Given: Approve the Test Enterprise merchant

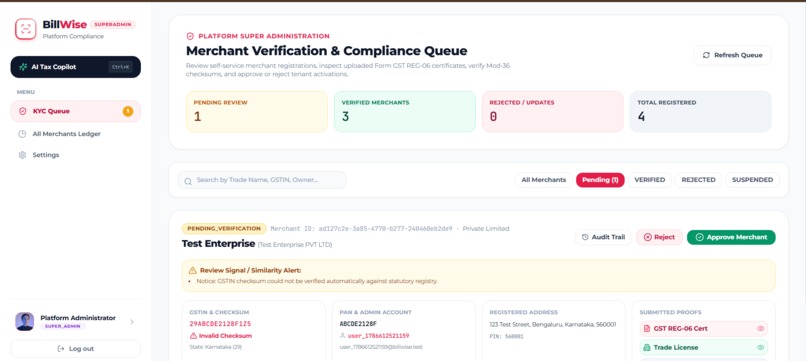Looking at the screenshot, I should (x=731, y=237).
